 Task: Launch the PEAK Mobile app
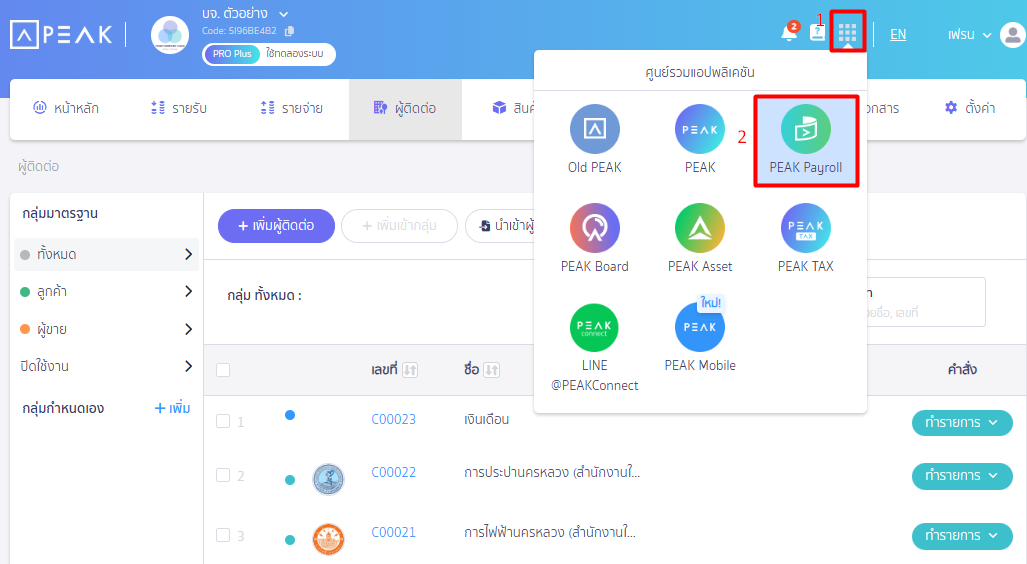pos(700,338)
